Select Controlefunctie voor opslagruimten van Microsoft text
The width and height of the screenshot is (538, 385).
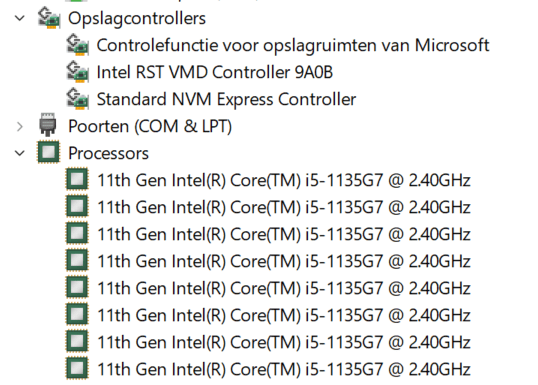(x=293, y=46)
